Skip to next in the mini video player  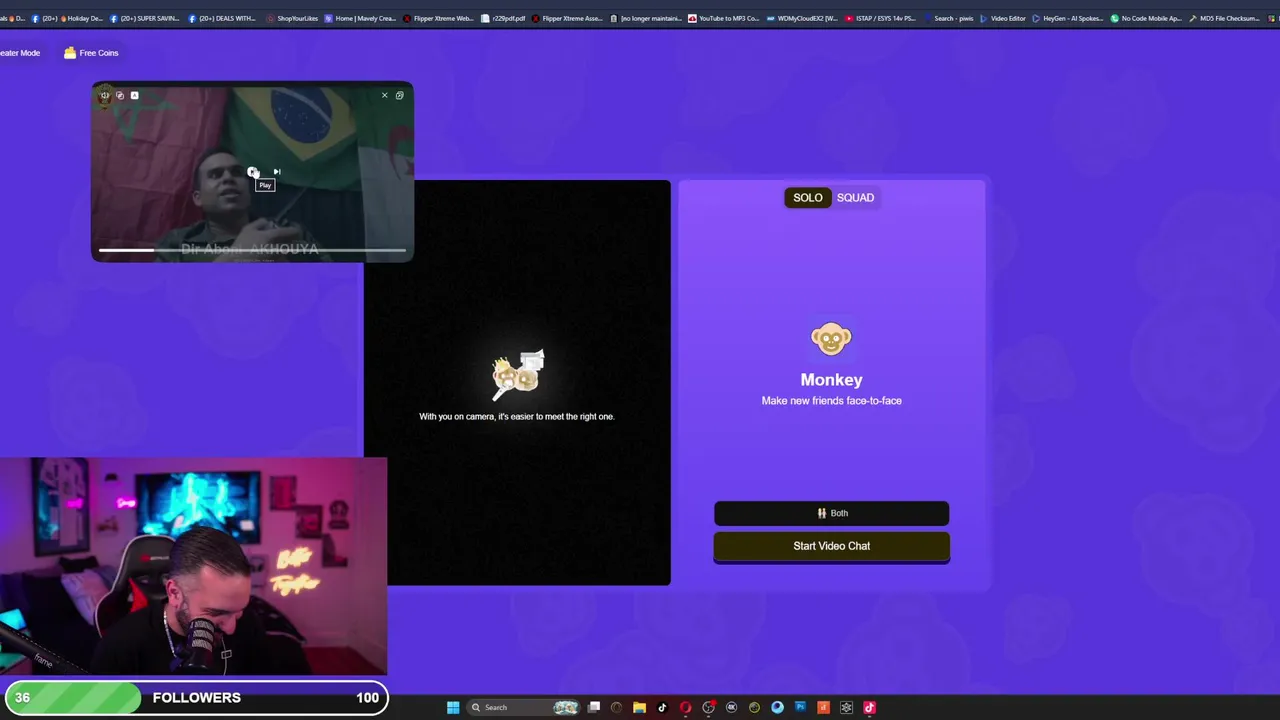click(277, 172)
